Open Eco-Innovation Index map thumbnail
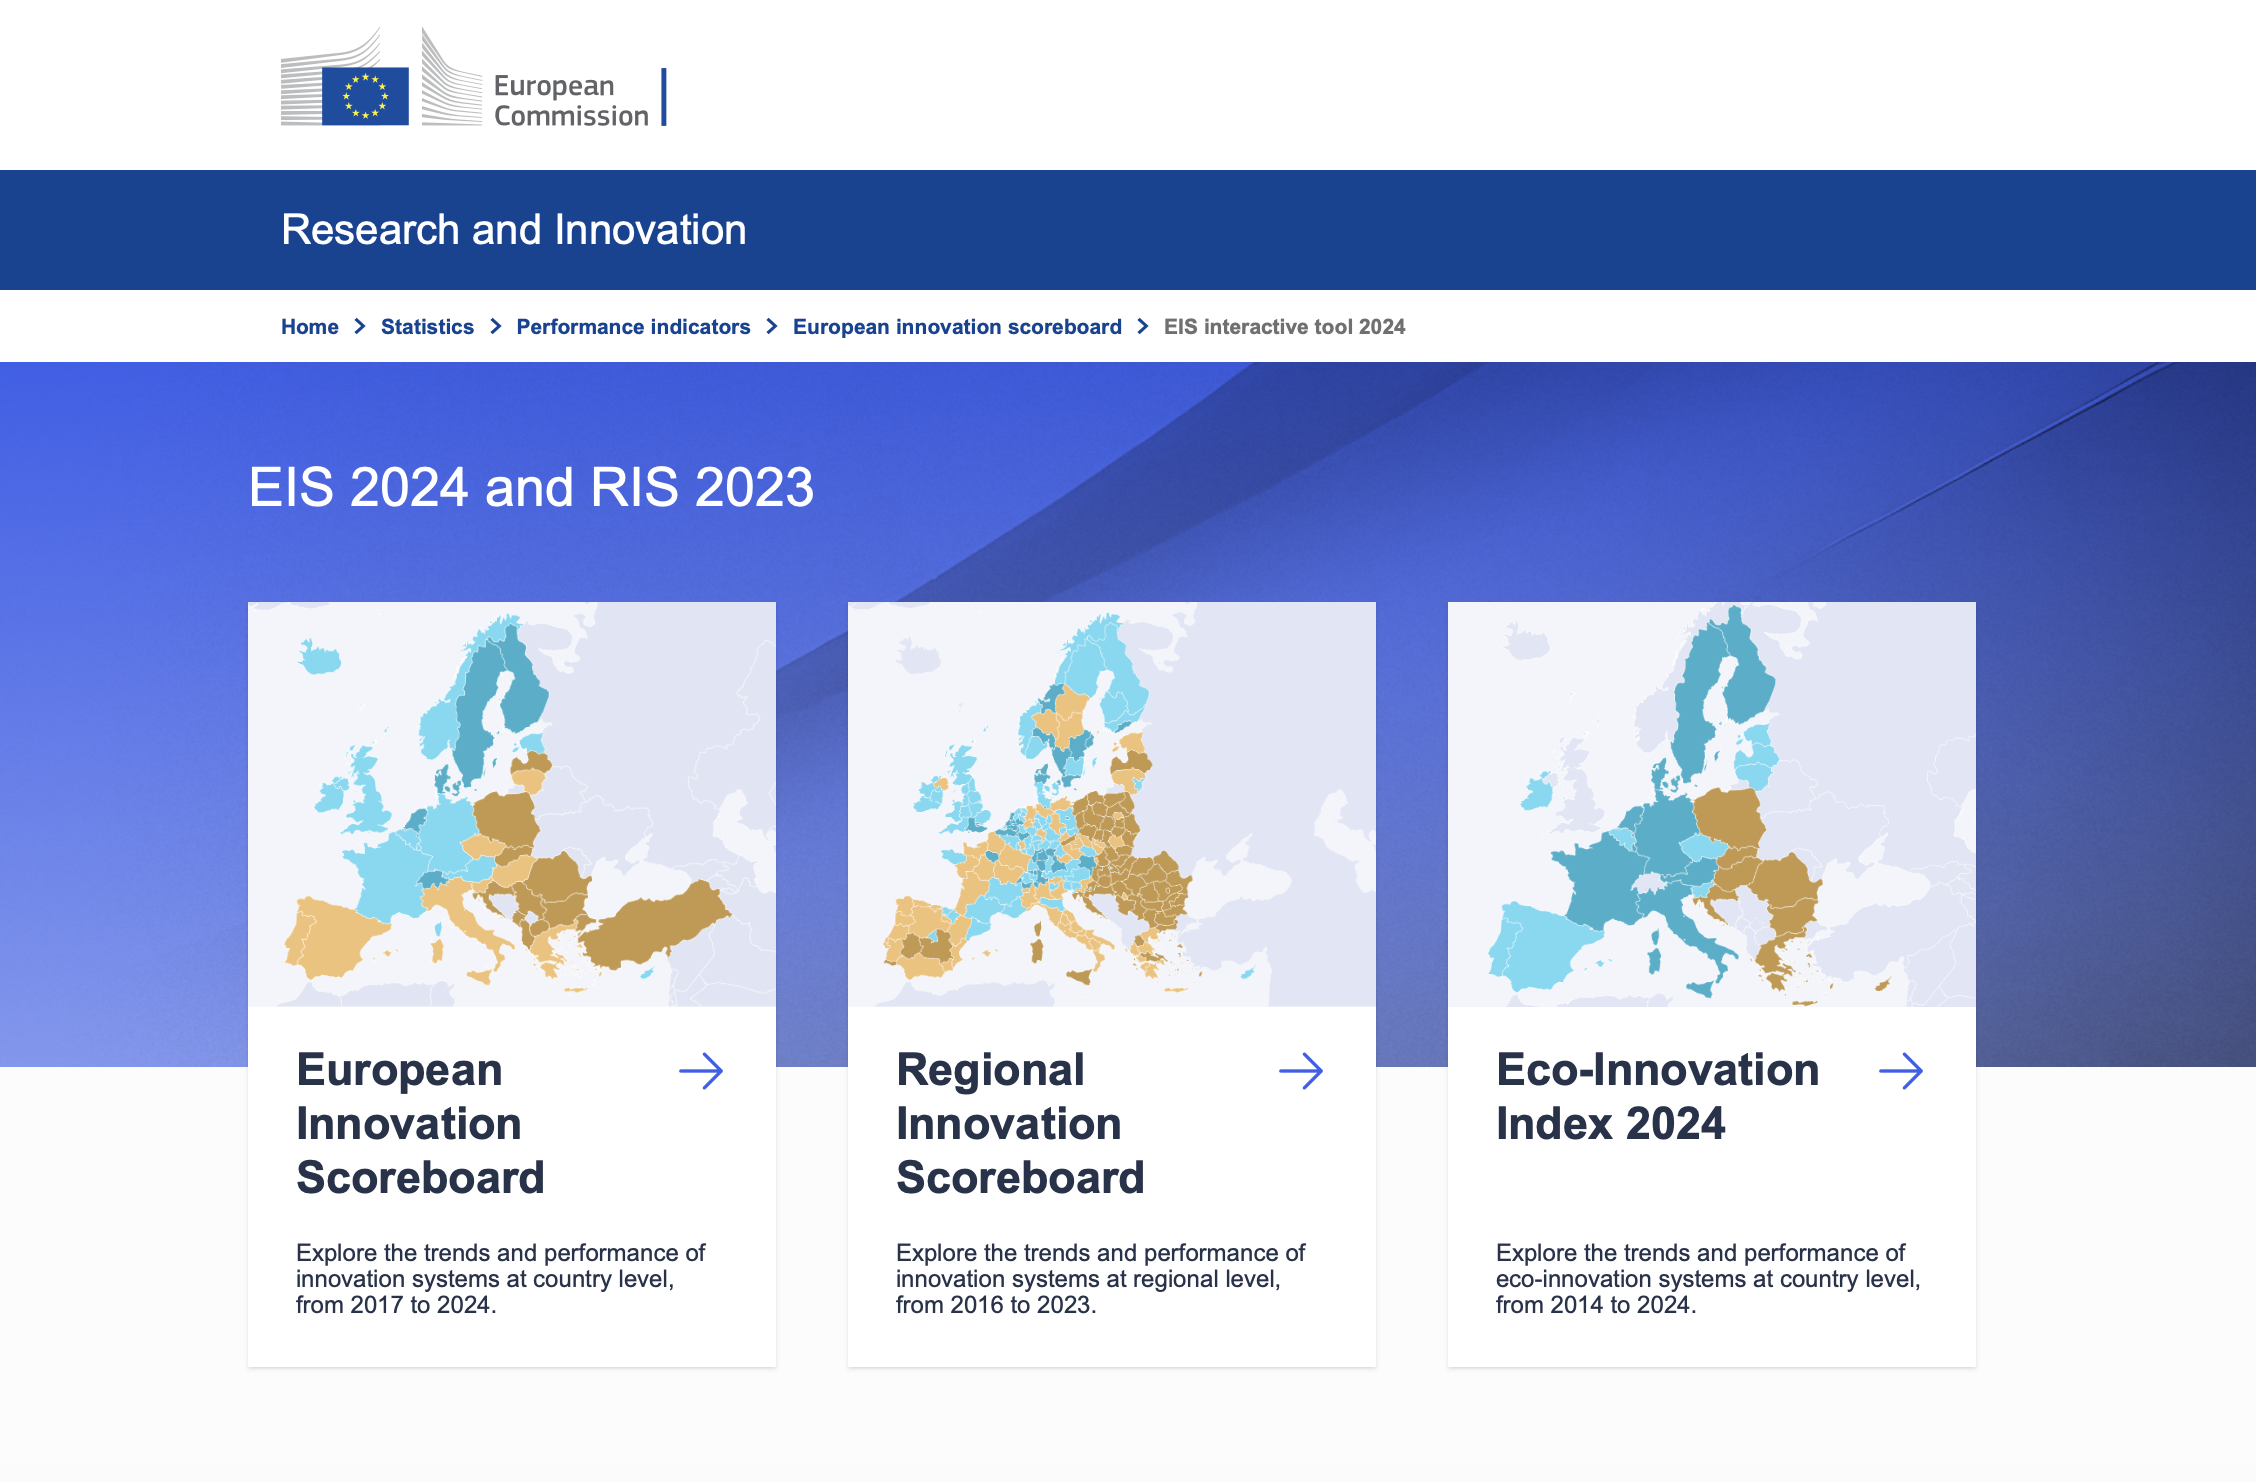 (x=1712, y=804)
